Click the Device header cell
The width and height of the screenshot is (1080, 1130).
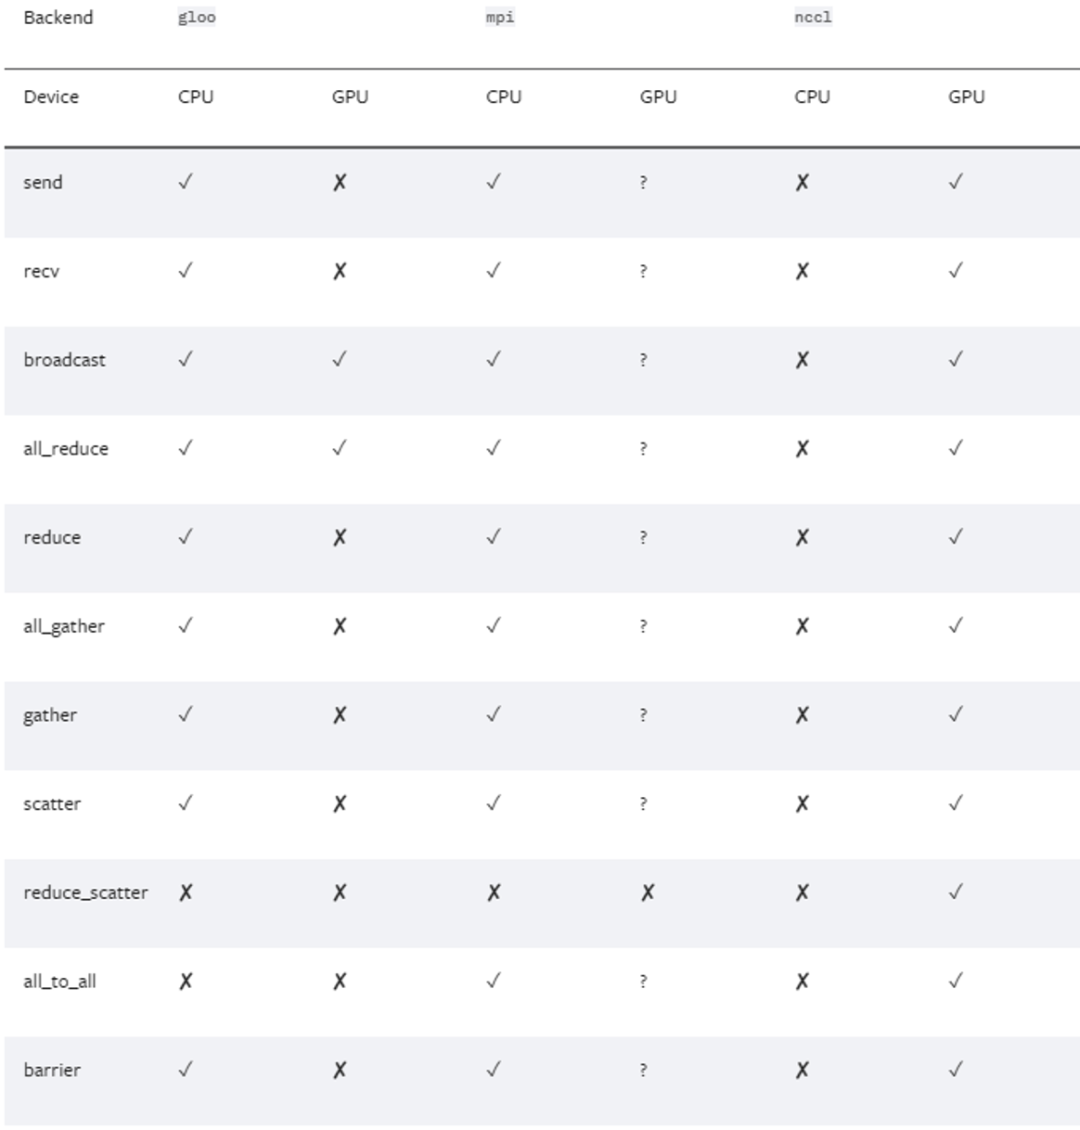(x=51, y=97)
